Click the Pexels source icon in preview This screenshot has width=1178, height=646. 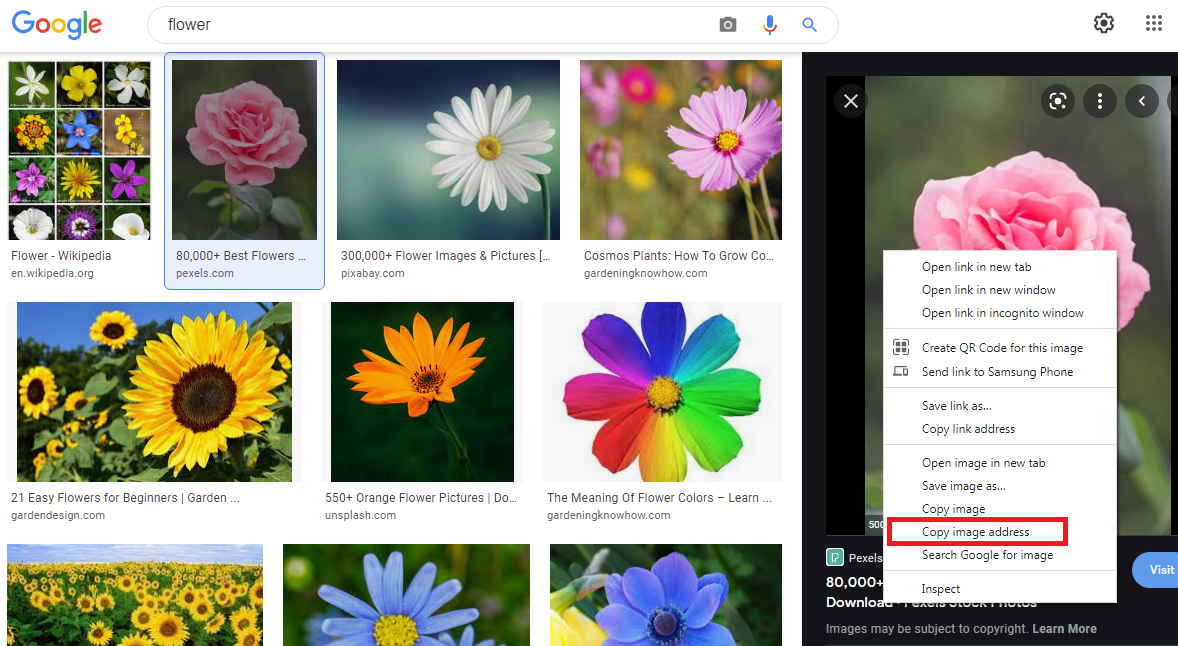point(835,557)
